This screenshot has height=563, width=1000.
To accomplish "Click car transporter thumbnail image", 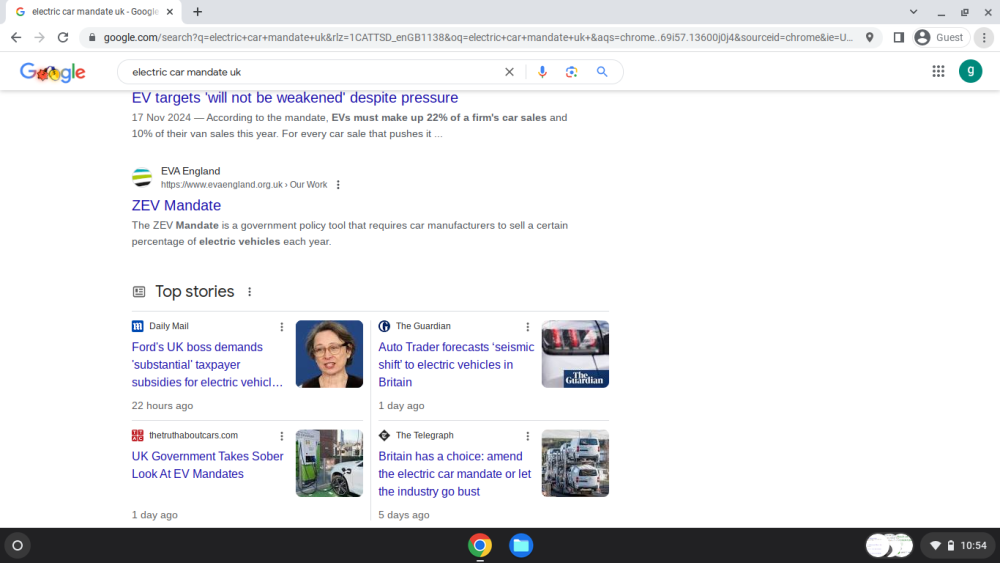I will (x=575, y=463).
